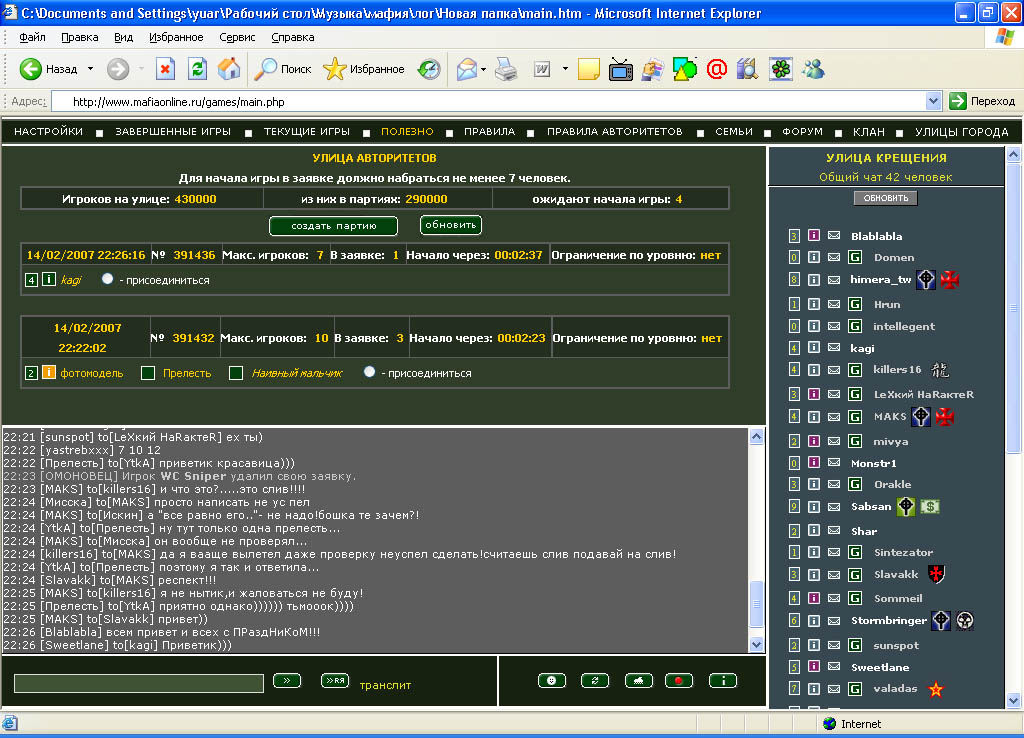1024x738 pixels.
Task: Click the ОБНОВИТЬ button in the chat user list
Action: point(886,198)
